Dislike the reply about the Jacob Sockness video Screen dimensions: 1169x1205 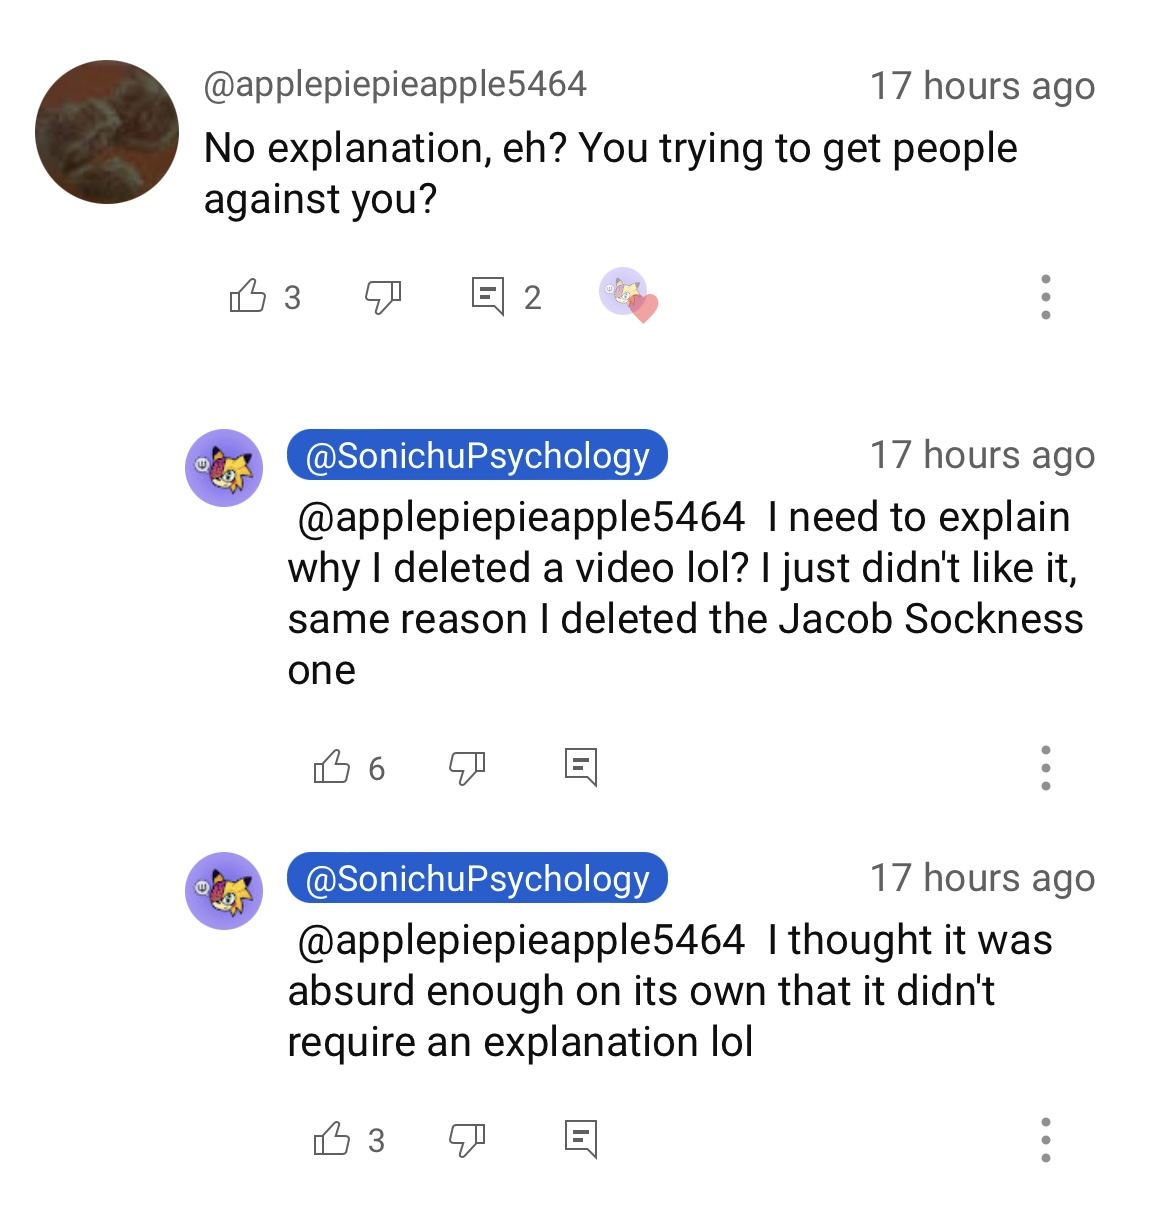(466, 767)
